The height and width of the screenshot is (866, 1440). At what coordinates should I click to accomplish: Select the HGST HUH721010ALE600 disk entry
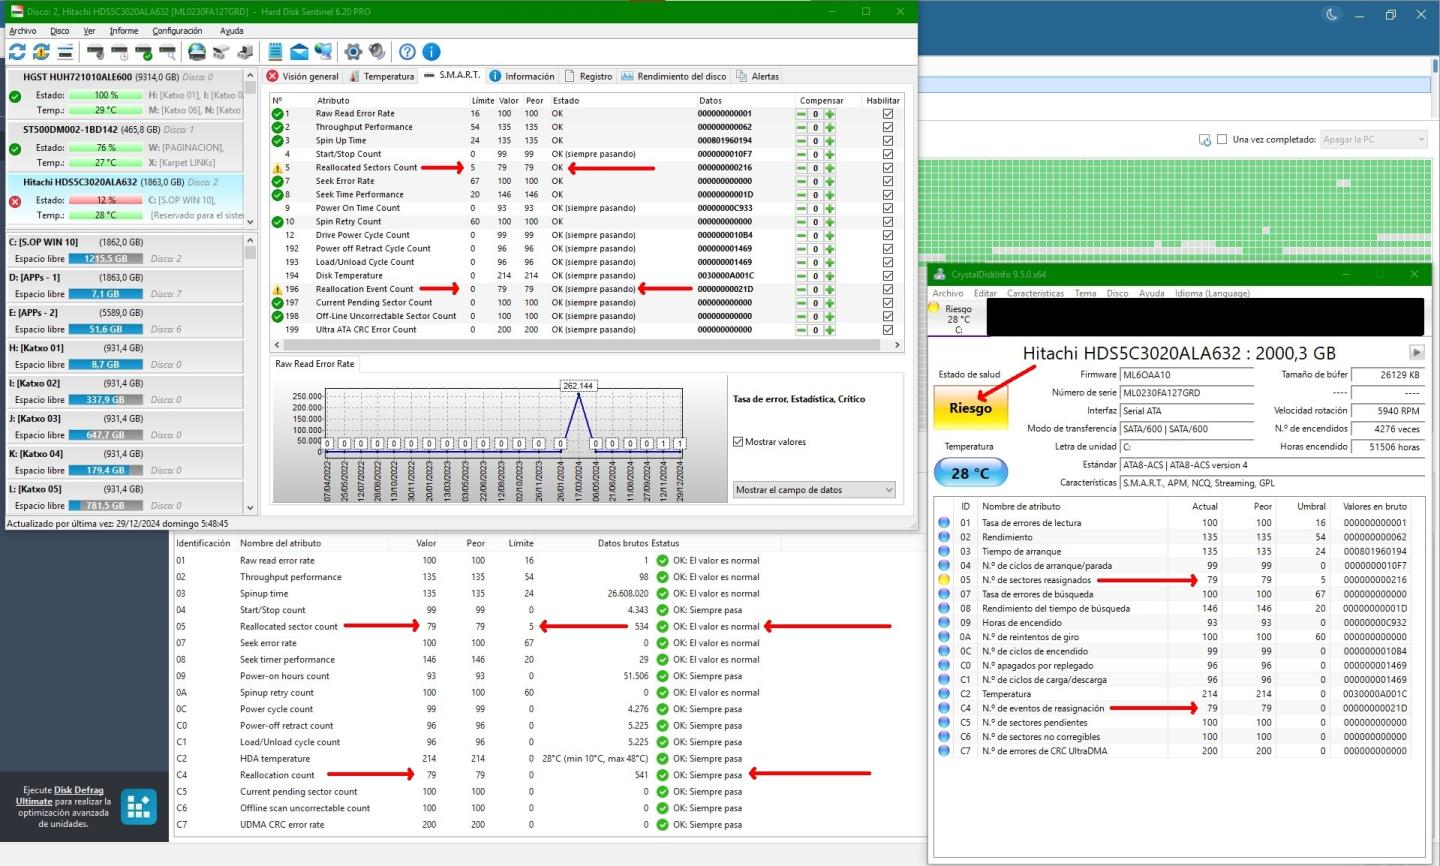pos(125,94)
